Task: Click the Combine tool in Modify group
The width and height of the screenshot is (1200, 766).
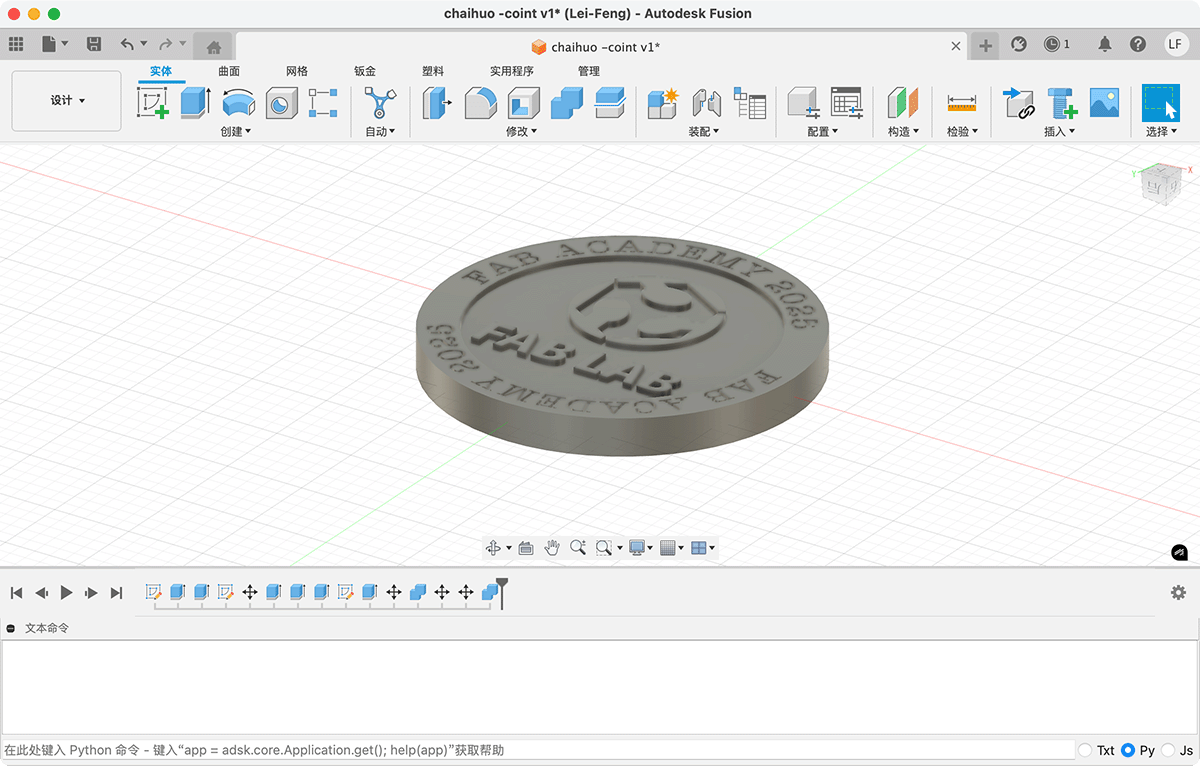Action: coord(567,103)
